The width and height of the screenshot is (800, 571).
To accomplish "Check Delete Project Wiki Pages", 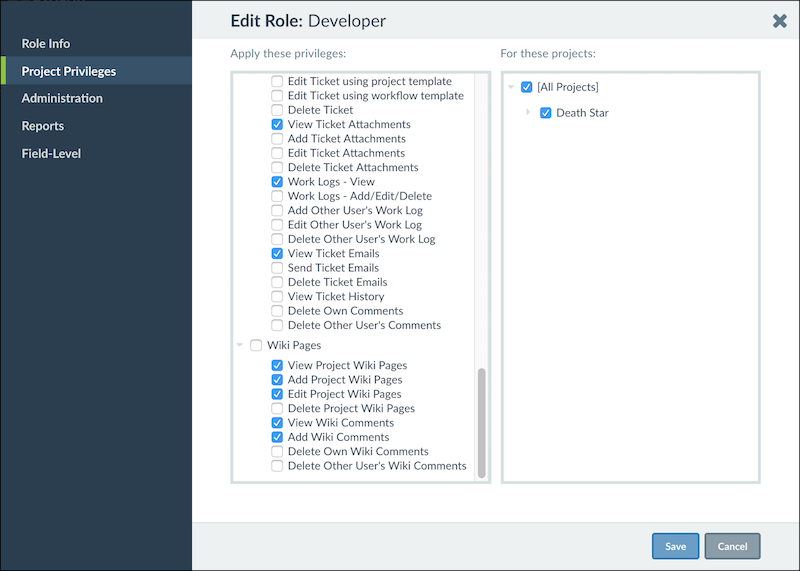I will point(277,408).
